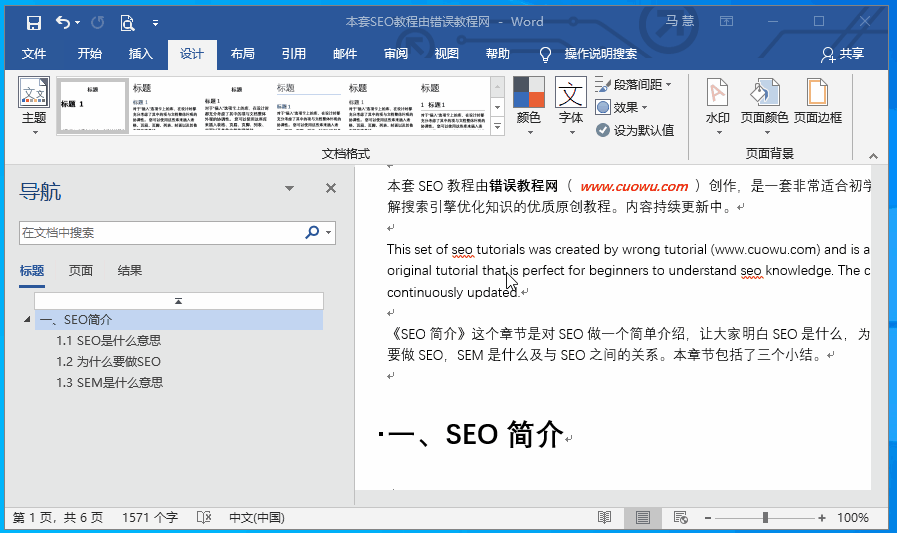
Task: Select the second document format style thumbnail
Action: click(165, 106)
